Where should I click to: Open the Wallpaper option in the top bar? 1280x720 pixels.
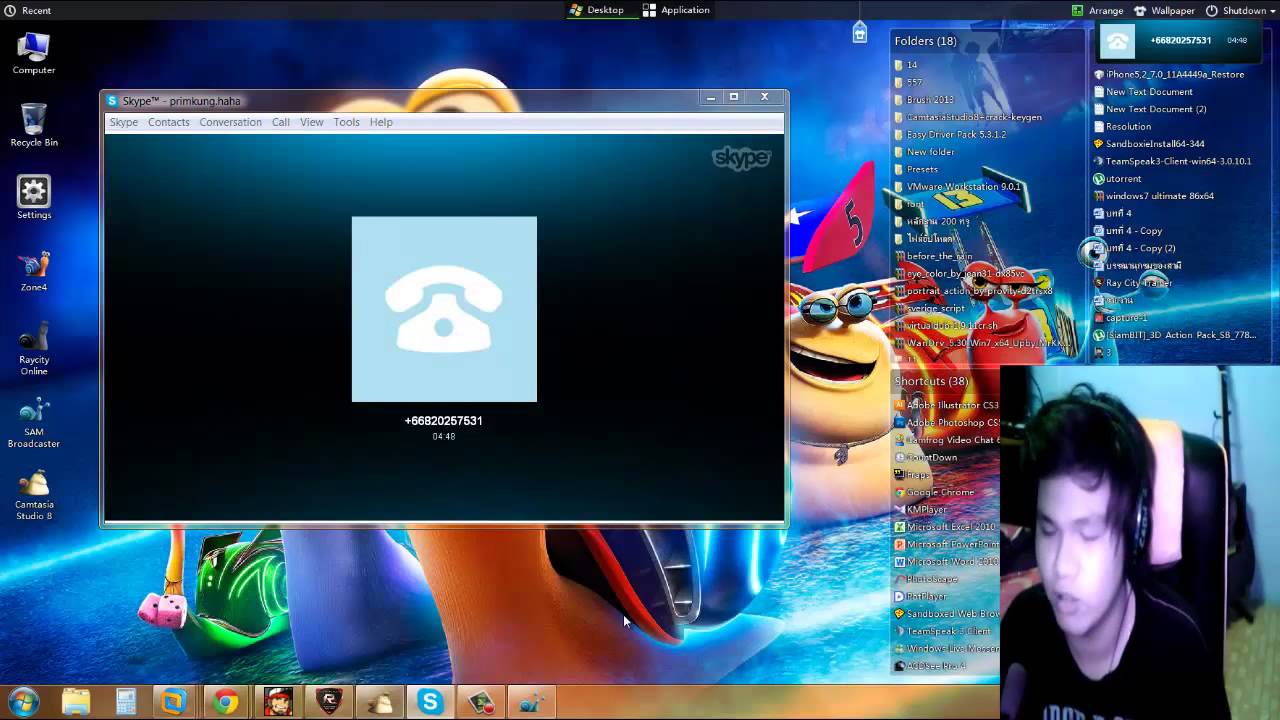1165,10
